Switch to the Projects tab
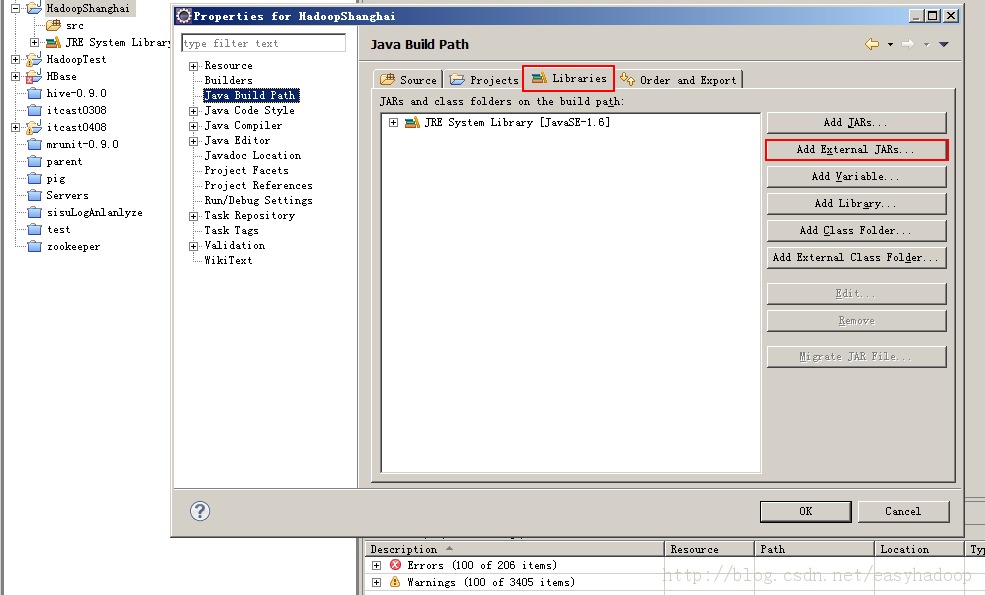 pyautogui.click(x=484, y=80)
